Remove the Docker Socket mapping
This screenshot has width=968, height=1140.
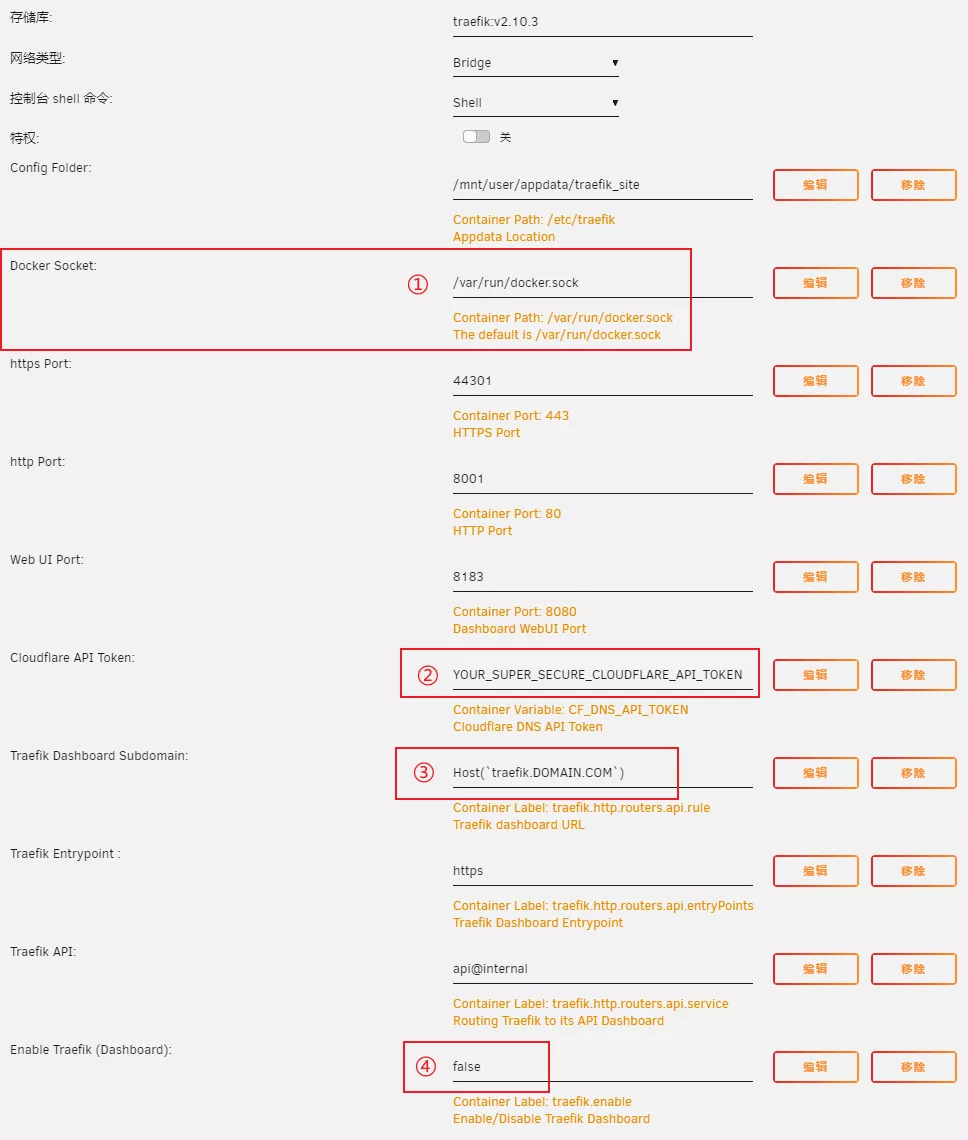(x=913, y=283)
